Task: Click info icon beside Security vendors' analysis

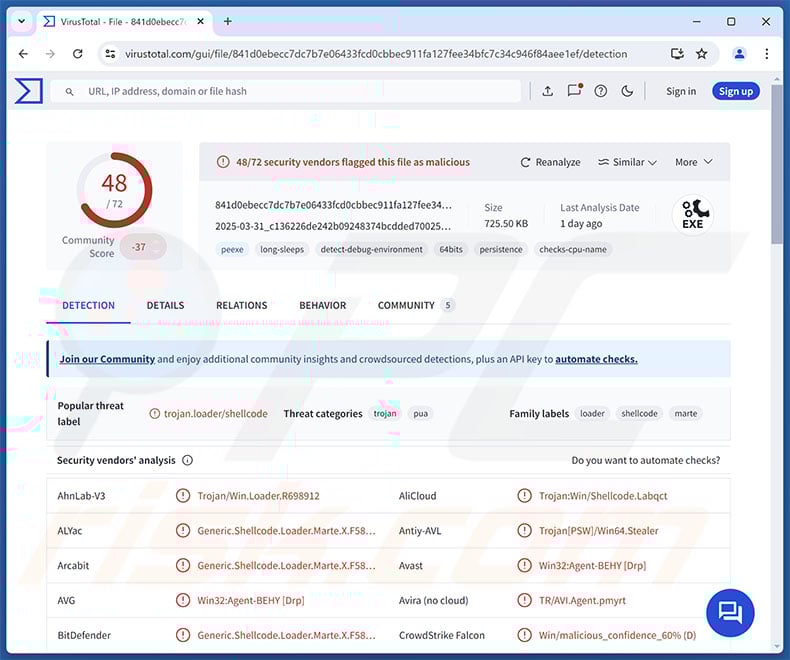Action: pyautogui.click(x=188, y=461)
